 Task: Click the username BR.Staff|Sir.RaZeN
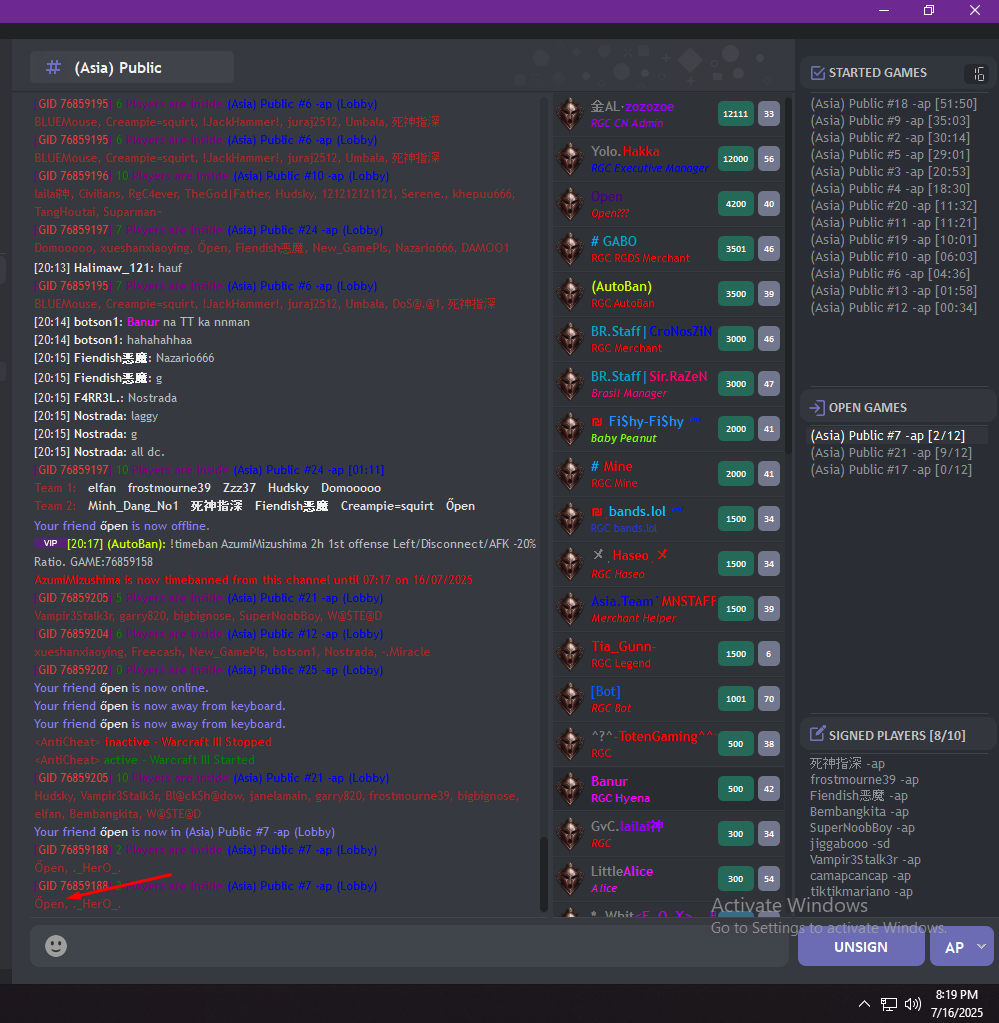click(x=649, y=376)
